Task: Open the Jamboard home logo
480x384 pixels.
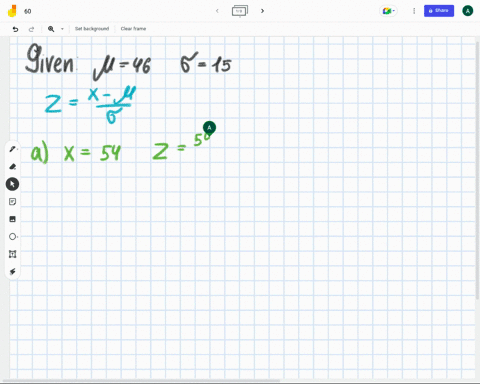Action: coord(12,11)
